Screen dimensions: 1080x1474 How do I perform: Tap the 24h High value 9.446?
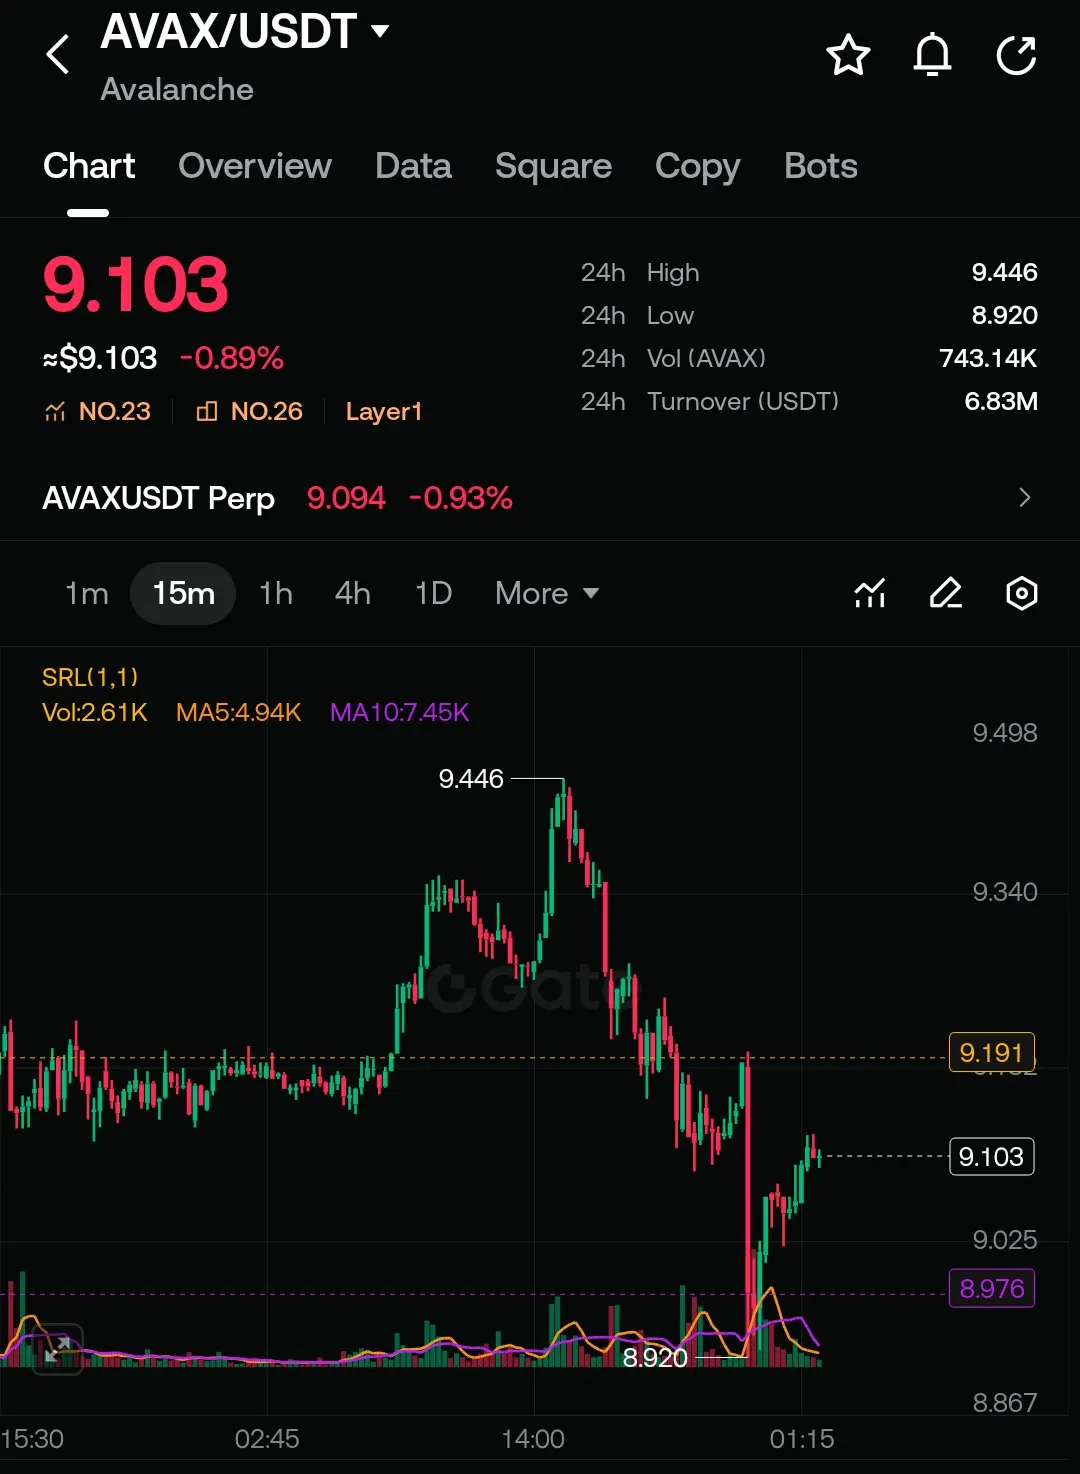point(1004,272)
